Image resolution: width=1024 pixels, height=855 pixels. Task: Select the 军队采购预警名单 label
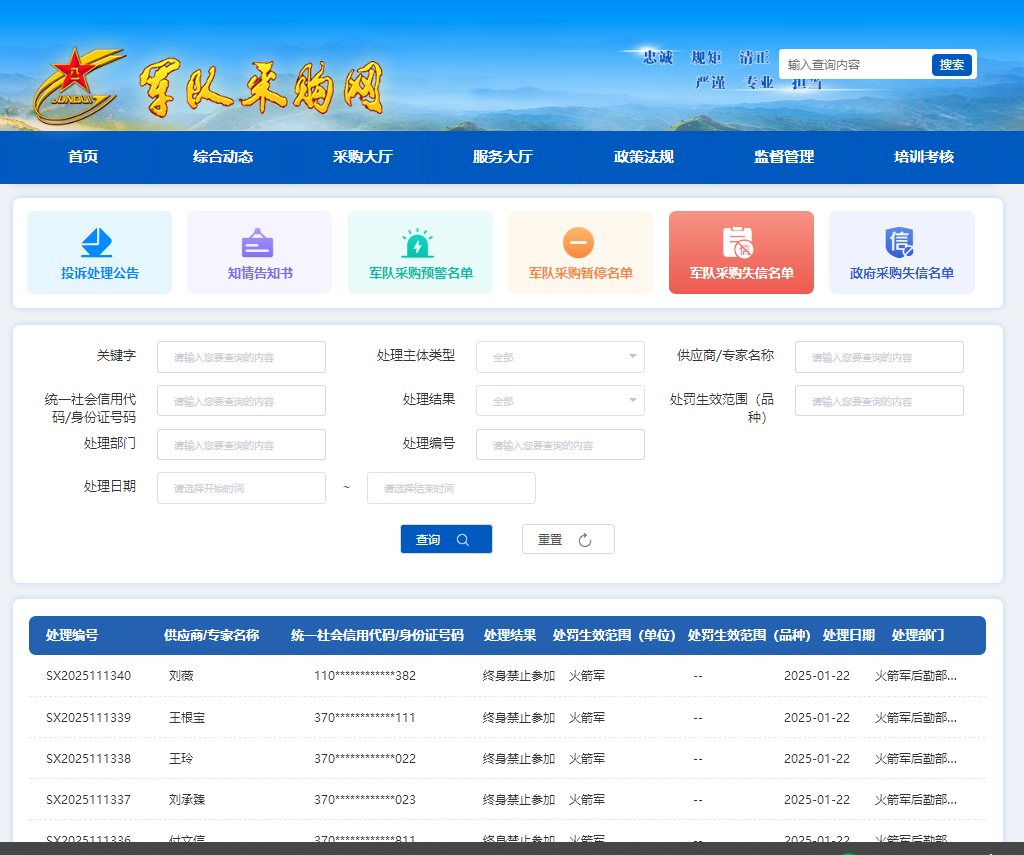click(x=421, y=273)
